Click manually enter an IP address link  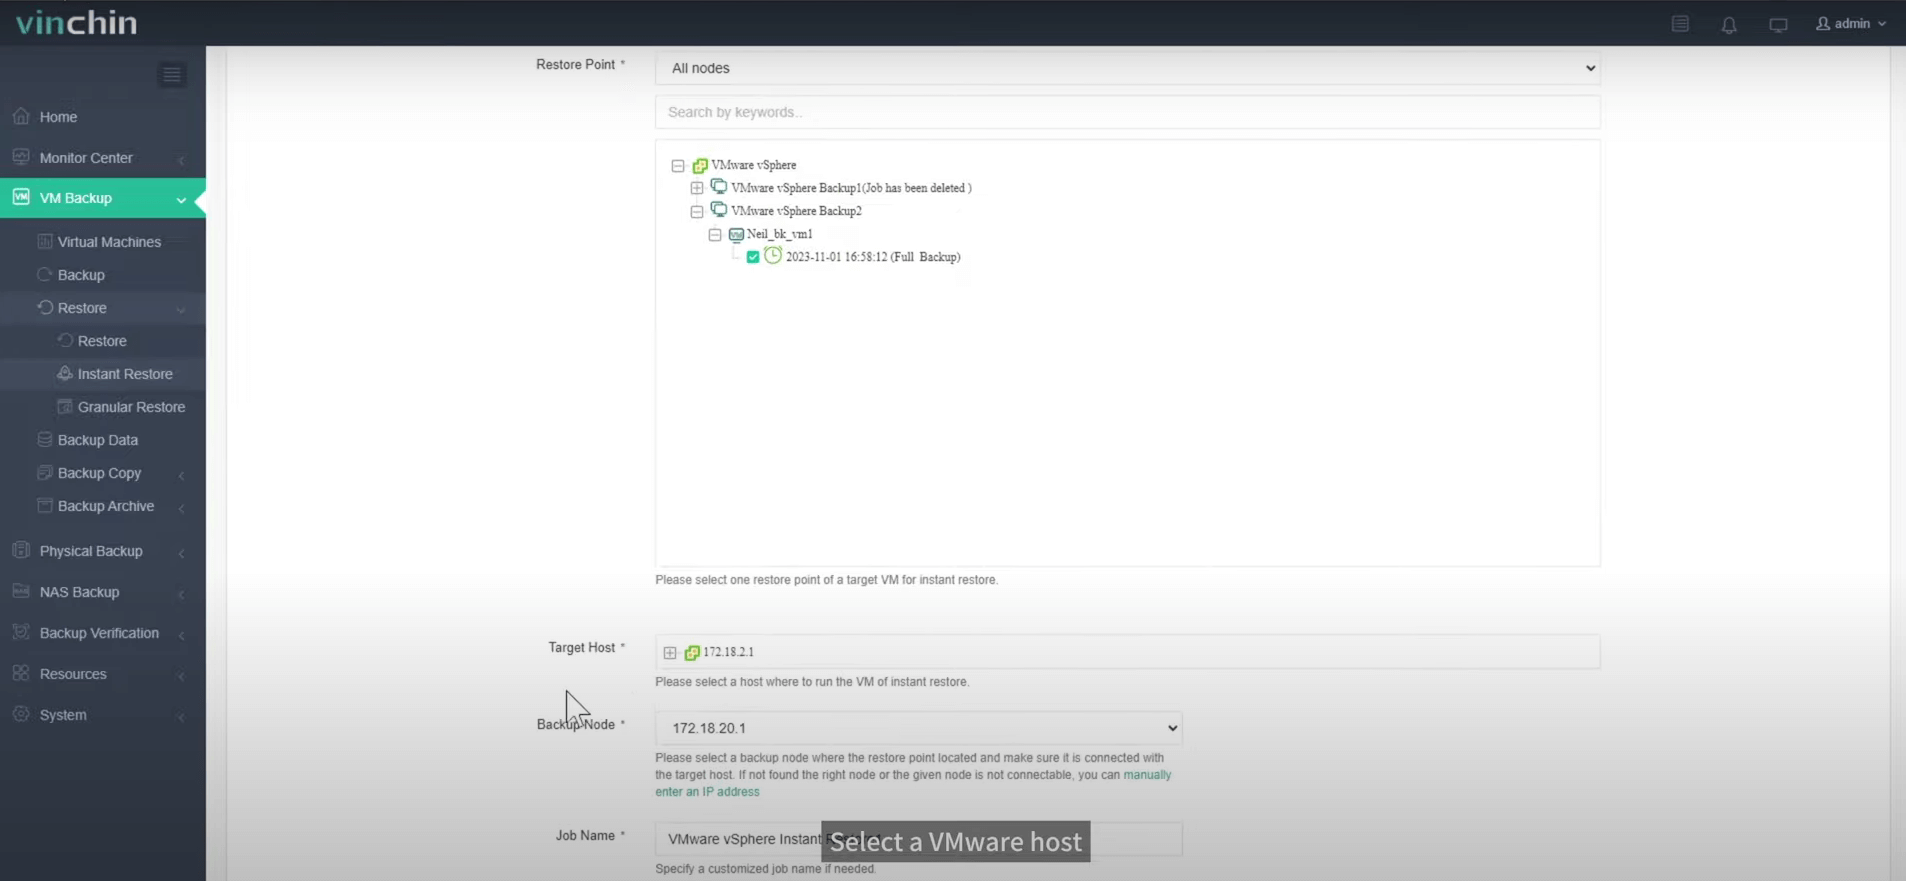click(x=913, y=783)
